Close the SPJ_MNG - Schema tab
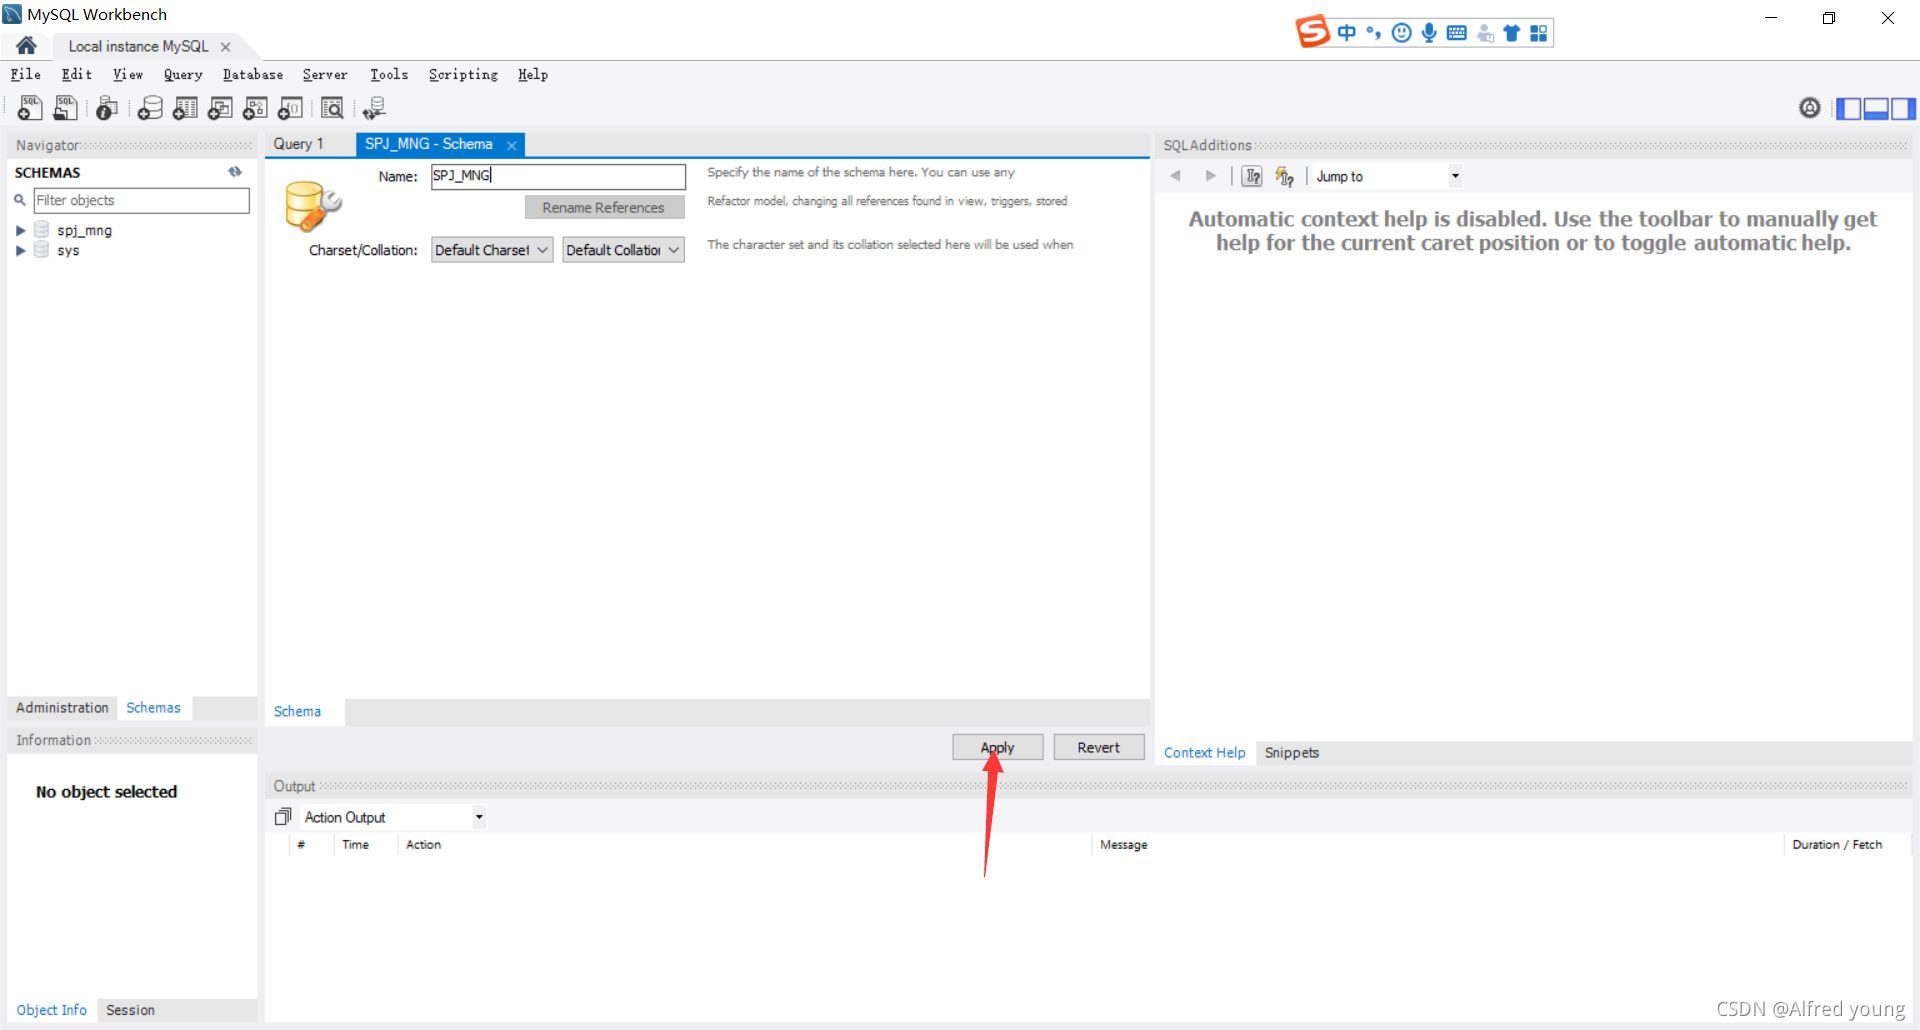This screenshot has width=1920, height=1030. [511, 145]
